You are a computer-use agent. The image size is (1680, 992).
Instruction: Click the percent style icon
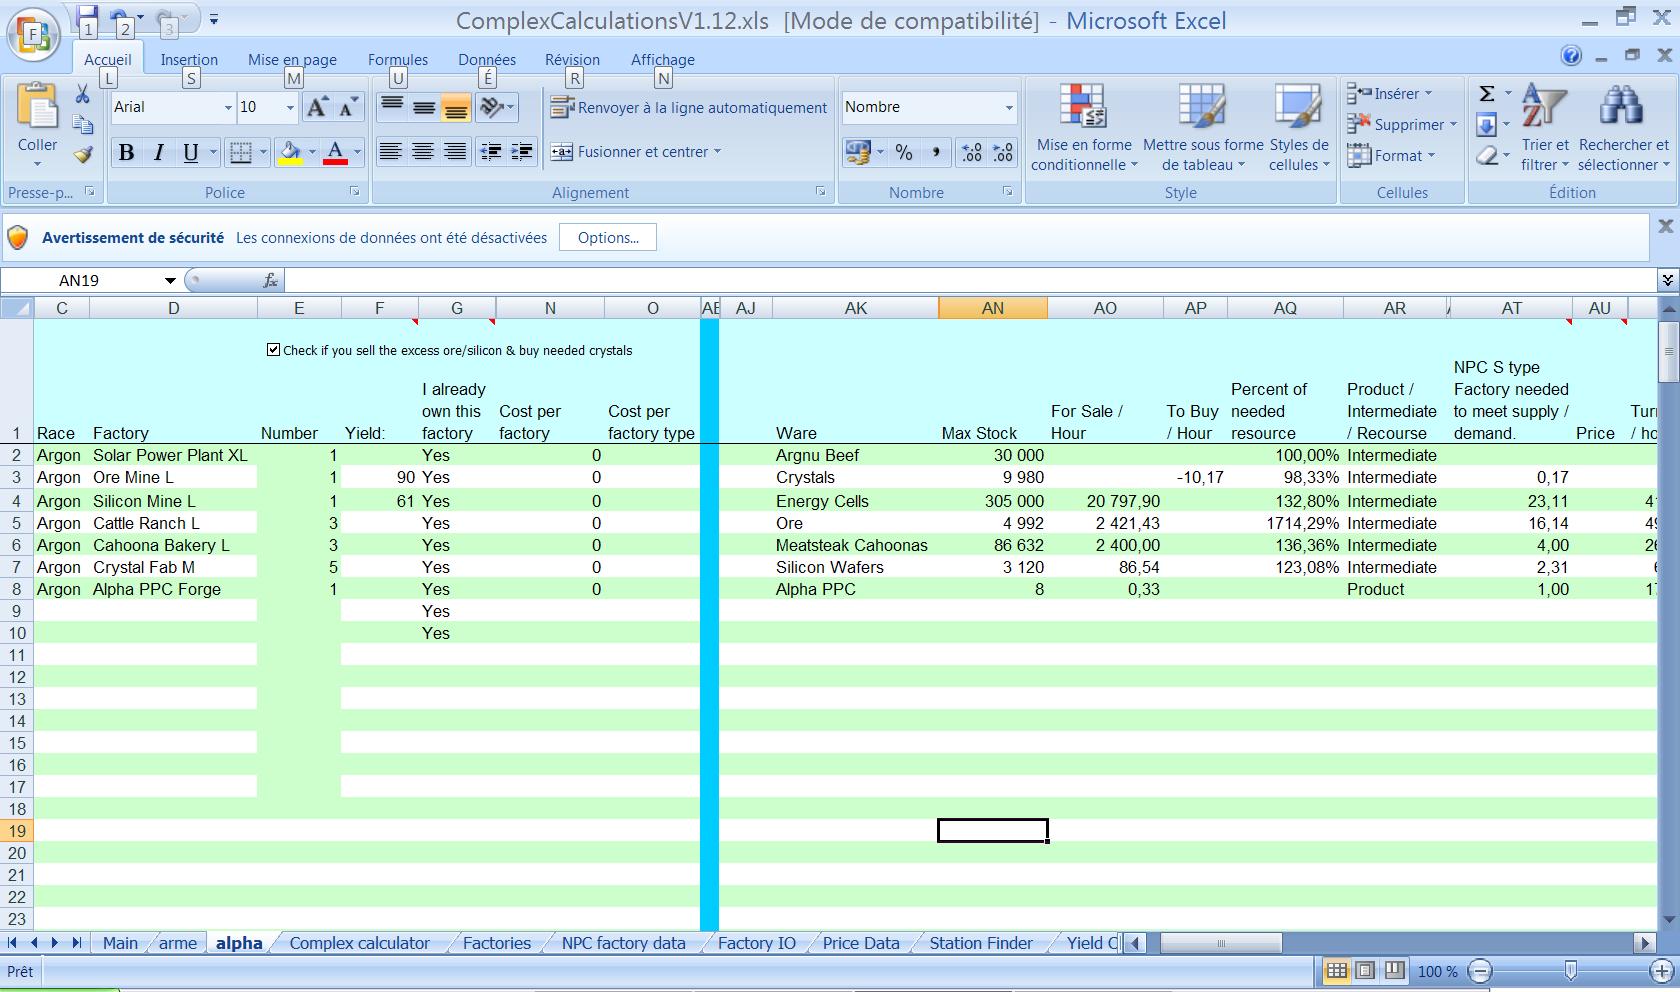[x=904, y=152]
